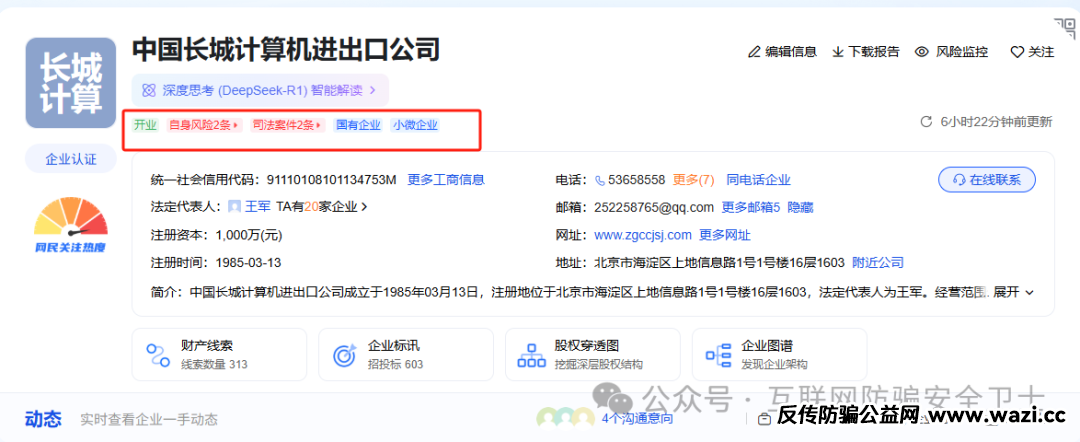Open 更多工商信息 link
This screenshot has height=442, width=1080.
tap(446, 180)
